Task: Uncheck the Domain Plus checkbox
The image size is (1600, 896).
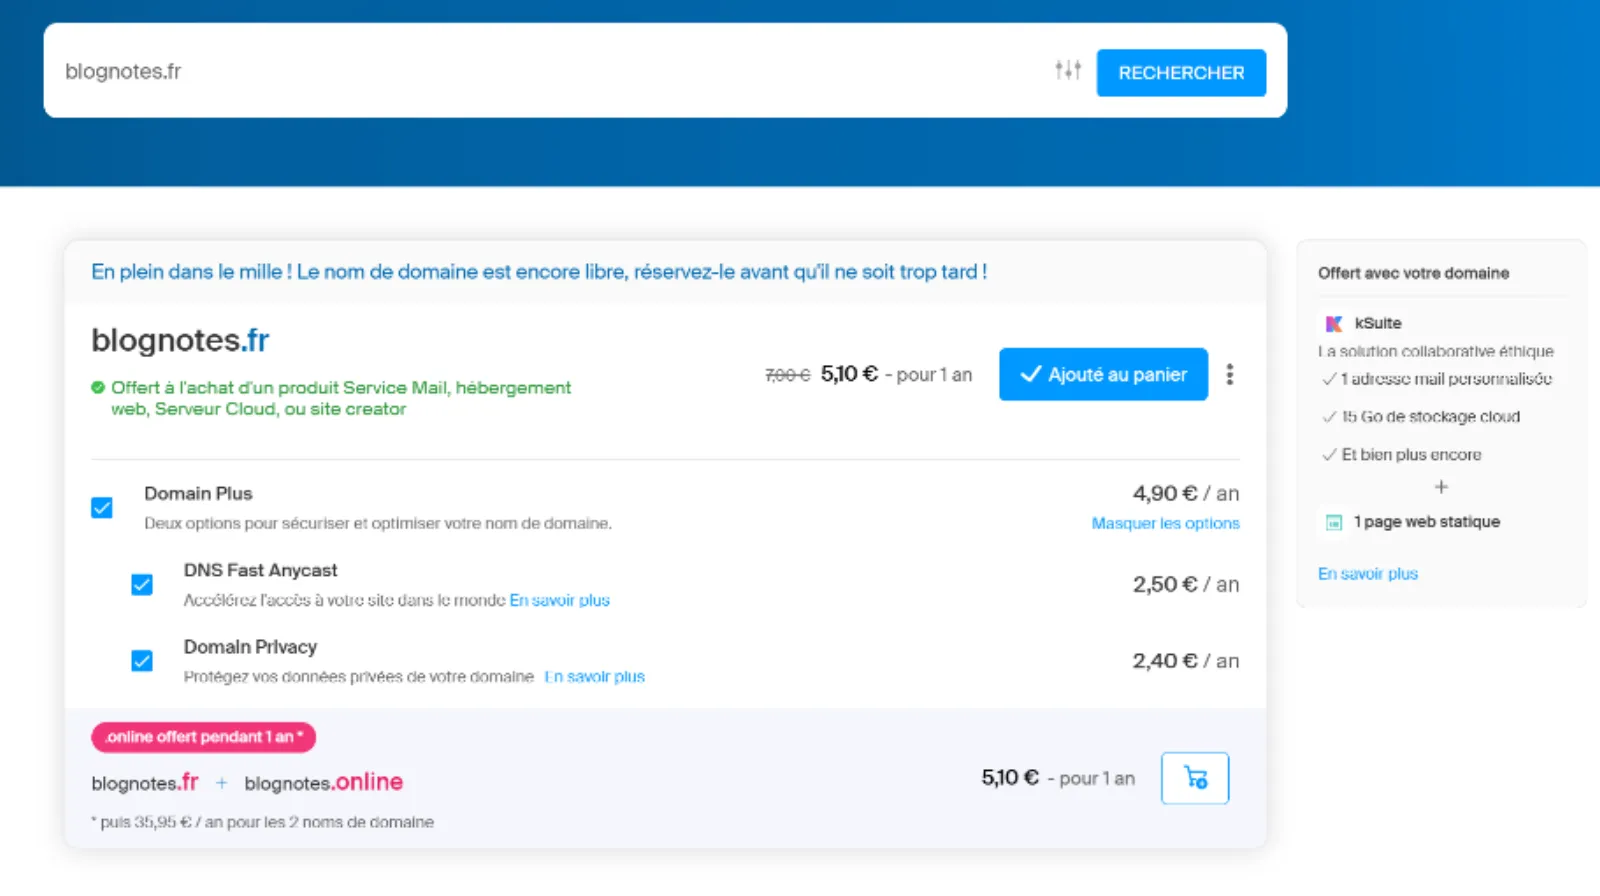Action: 102,508
